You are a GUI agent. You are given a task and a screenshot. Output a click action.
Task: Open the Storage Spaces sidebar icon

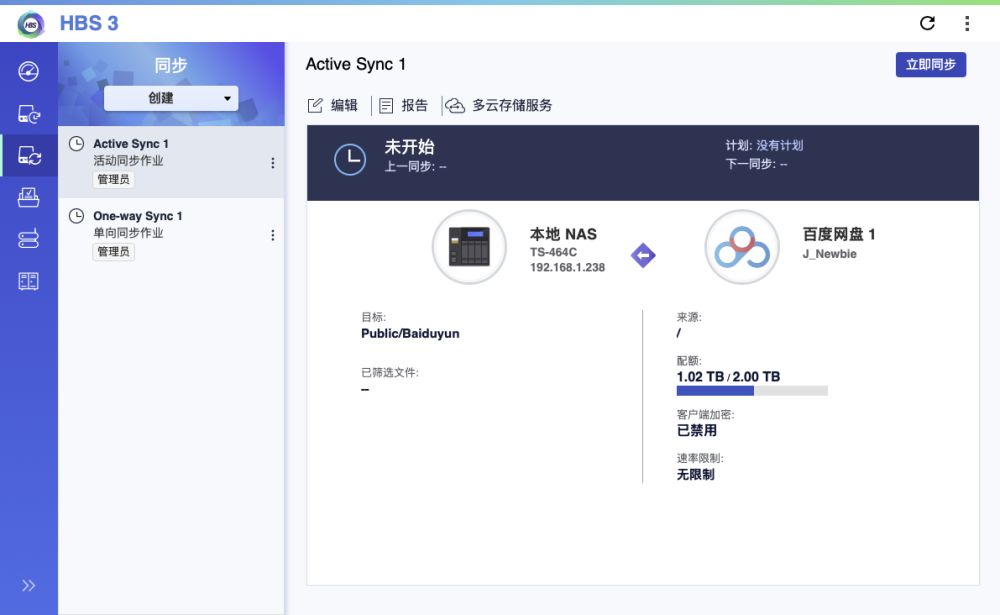pyautogui.click(x=28, y=239)
